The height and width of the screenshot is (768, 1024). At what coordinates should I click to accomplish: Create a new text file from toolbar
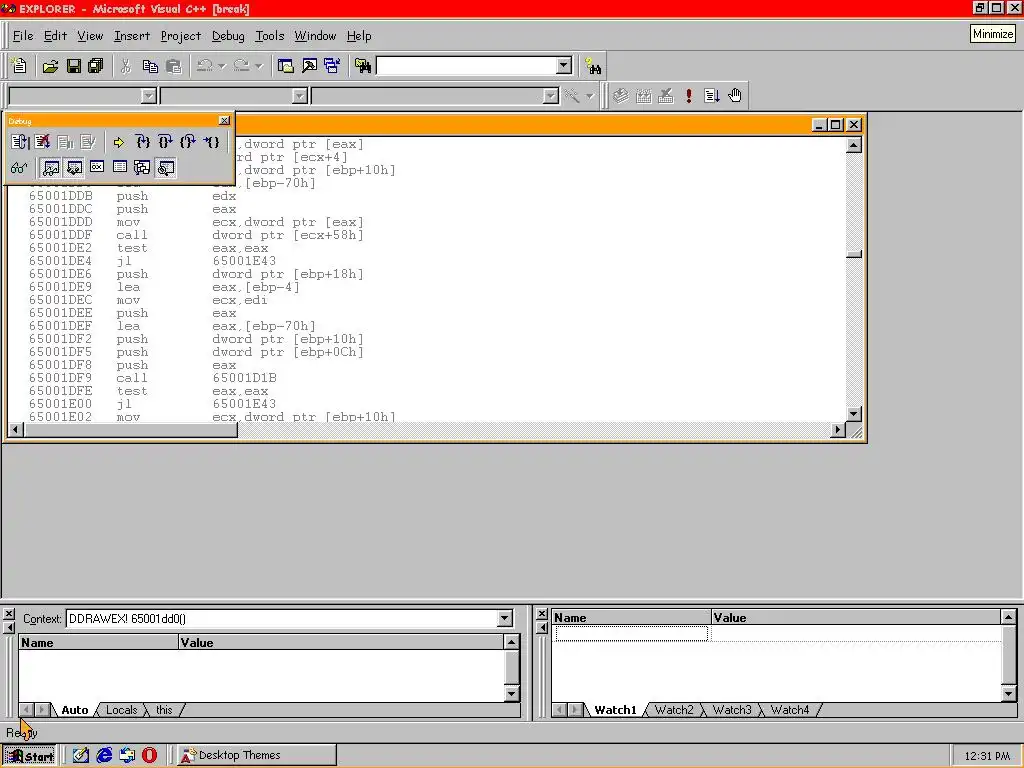click(19, 66)
